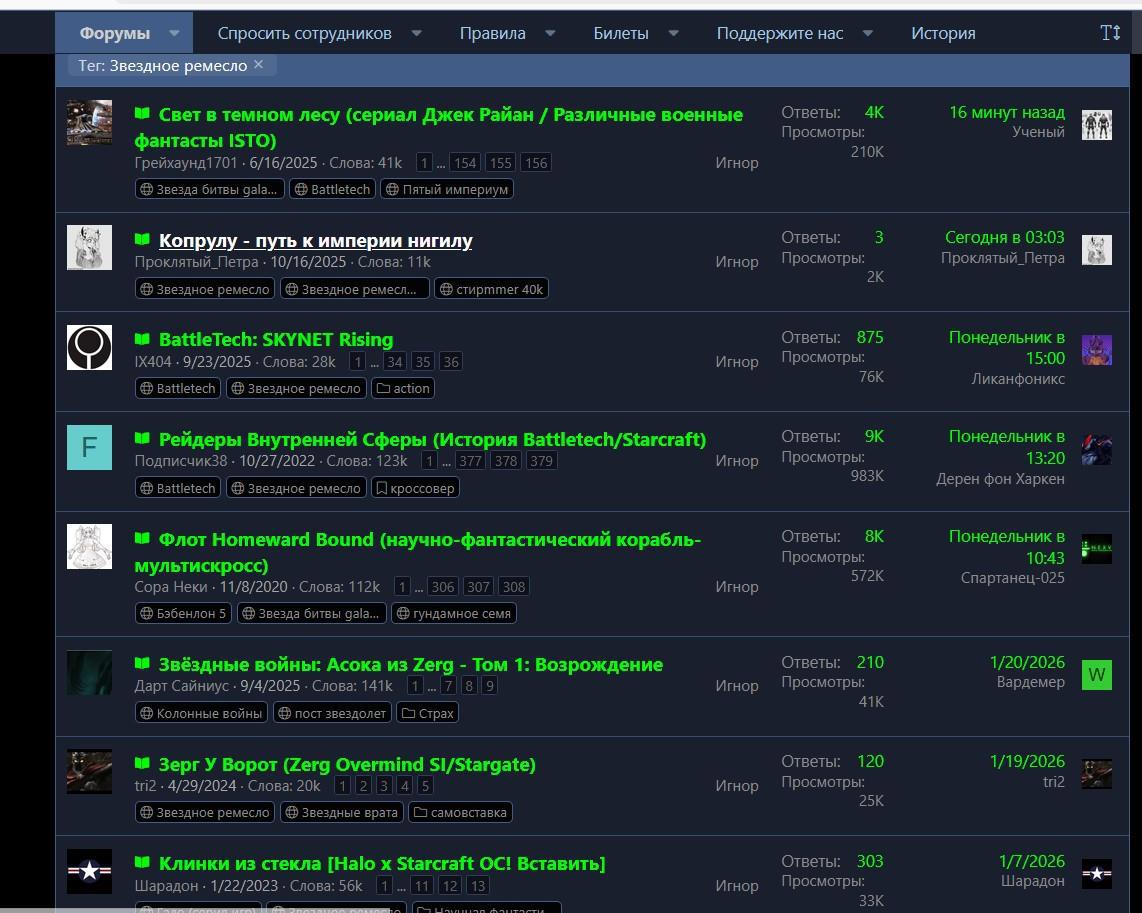Click the green book icon beside BattleTech: SKYNET Rising
Viewport: 1142px width, 913px height.
[142, 339]
